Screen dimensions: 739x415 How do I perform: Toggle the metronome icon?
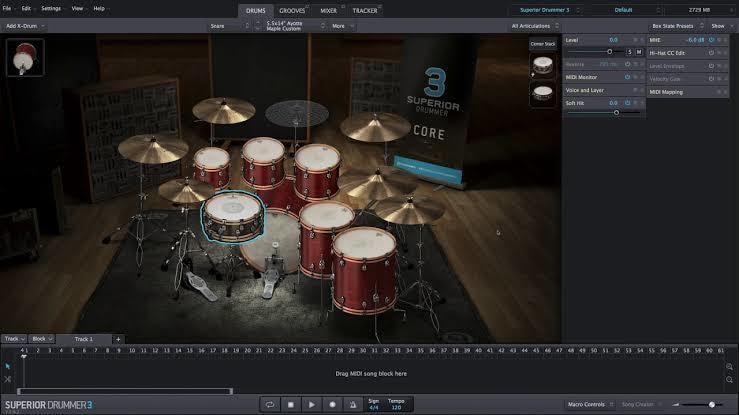[353, 404]
